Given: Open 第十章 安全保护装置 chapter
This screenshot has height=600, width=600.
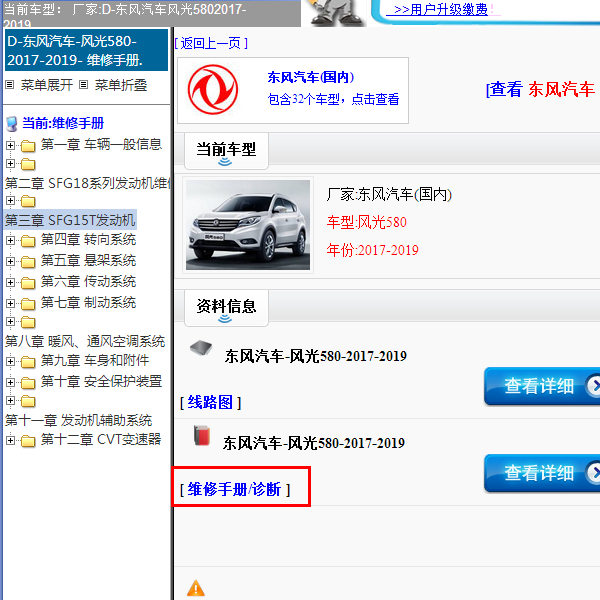Looking at the screenshot, I should point(101,381).
